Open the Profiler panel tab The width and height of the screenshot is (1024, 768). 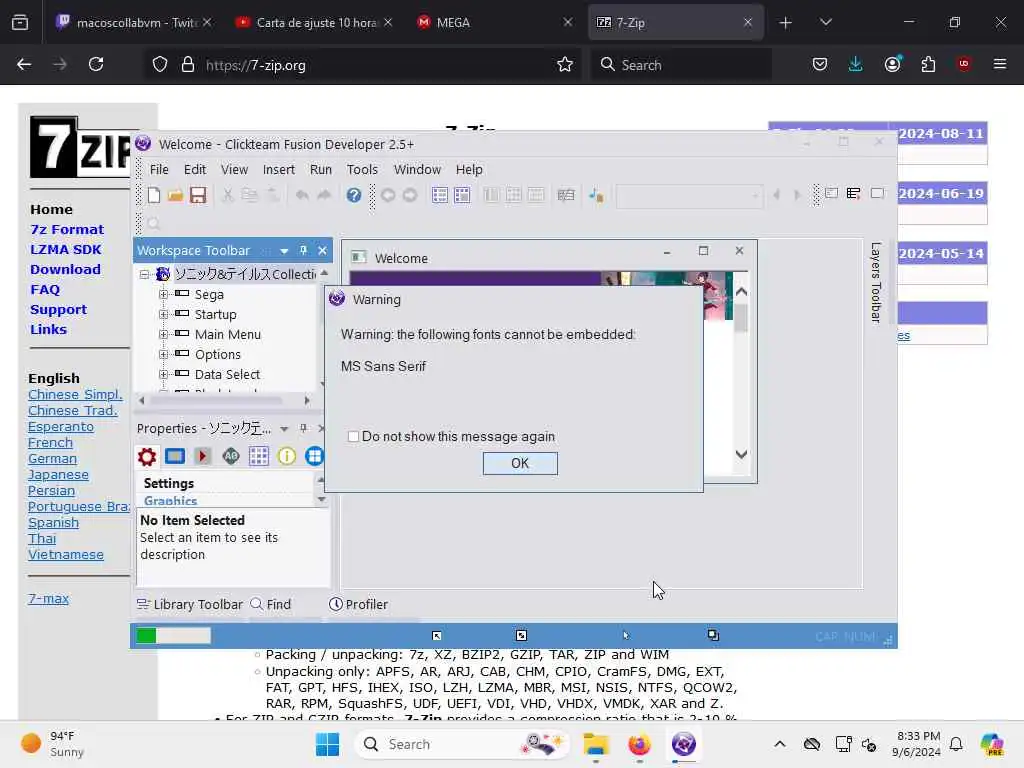point(358,604)
